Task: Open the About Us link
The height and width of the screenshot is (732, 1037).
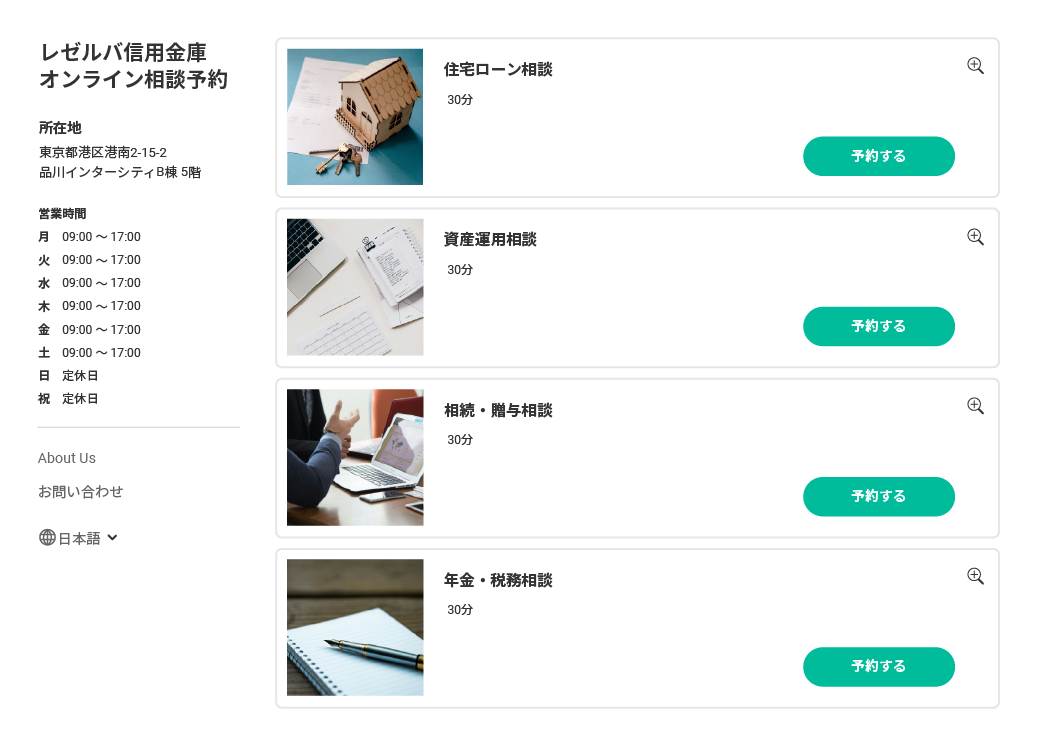Action: [x=67, y=458]
